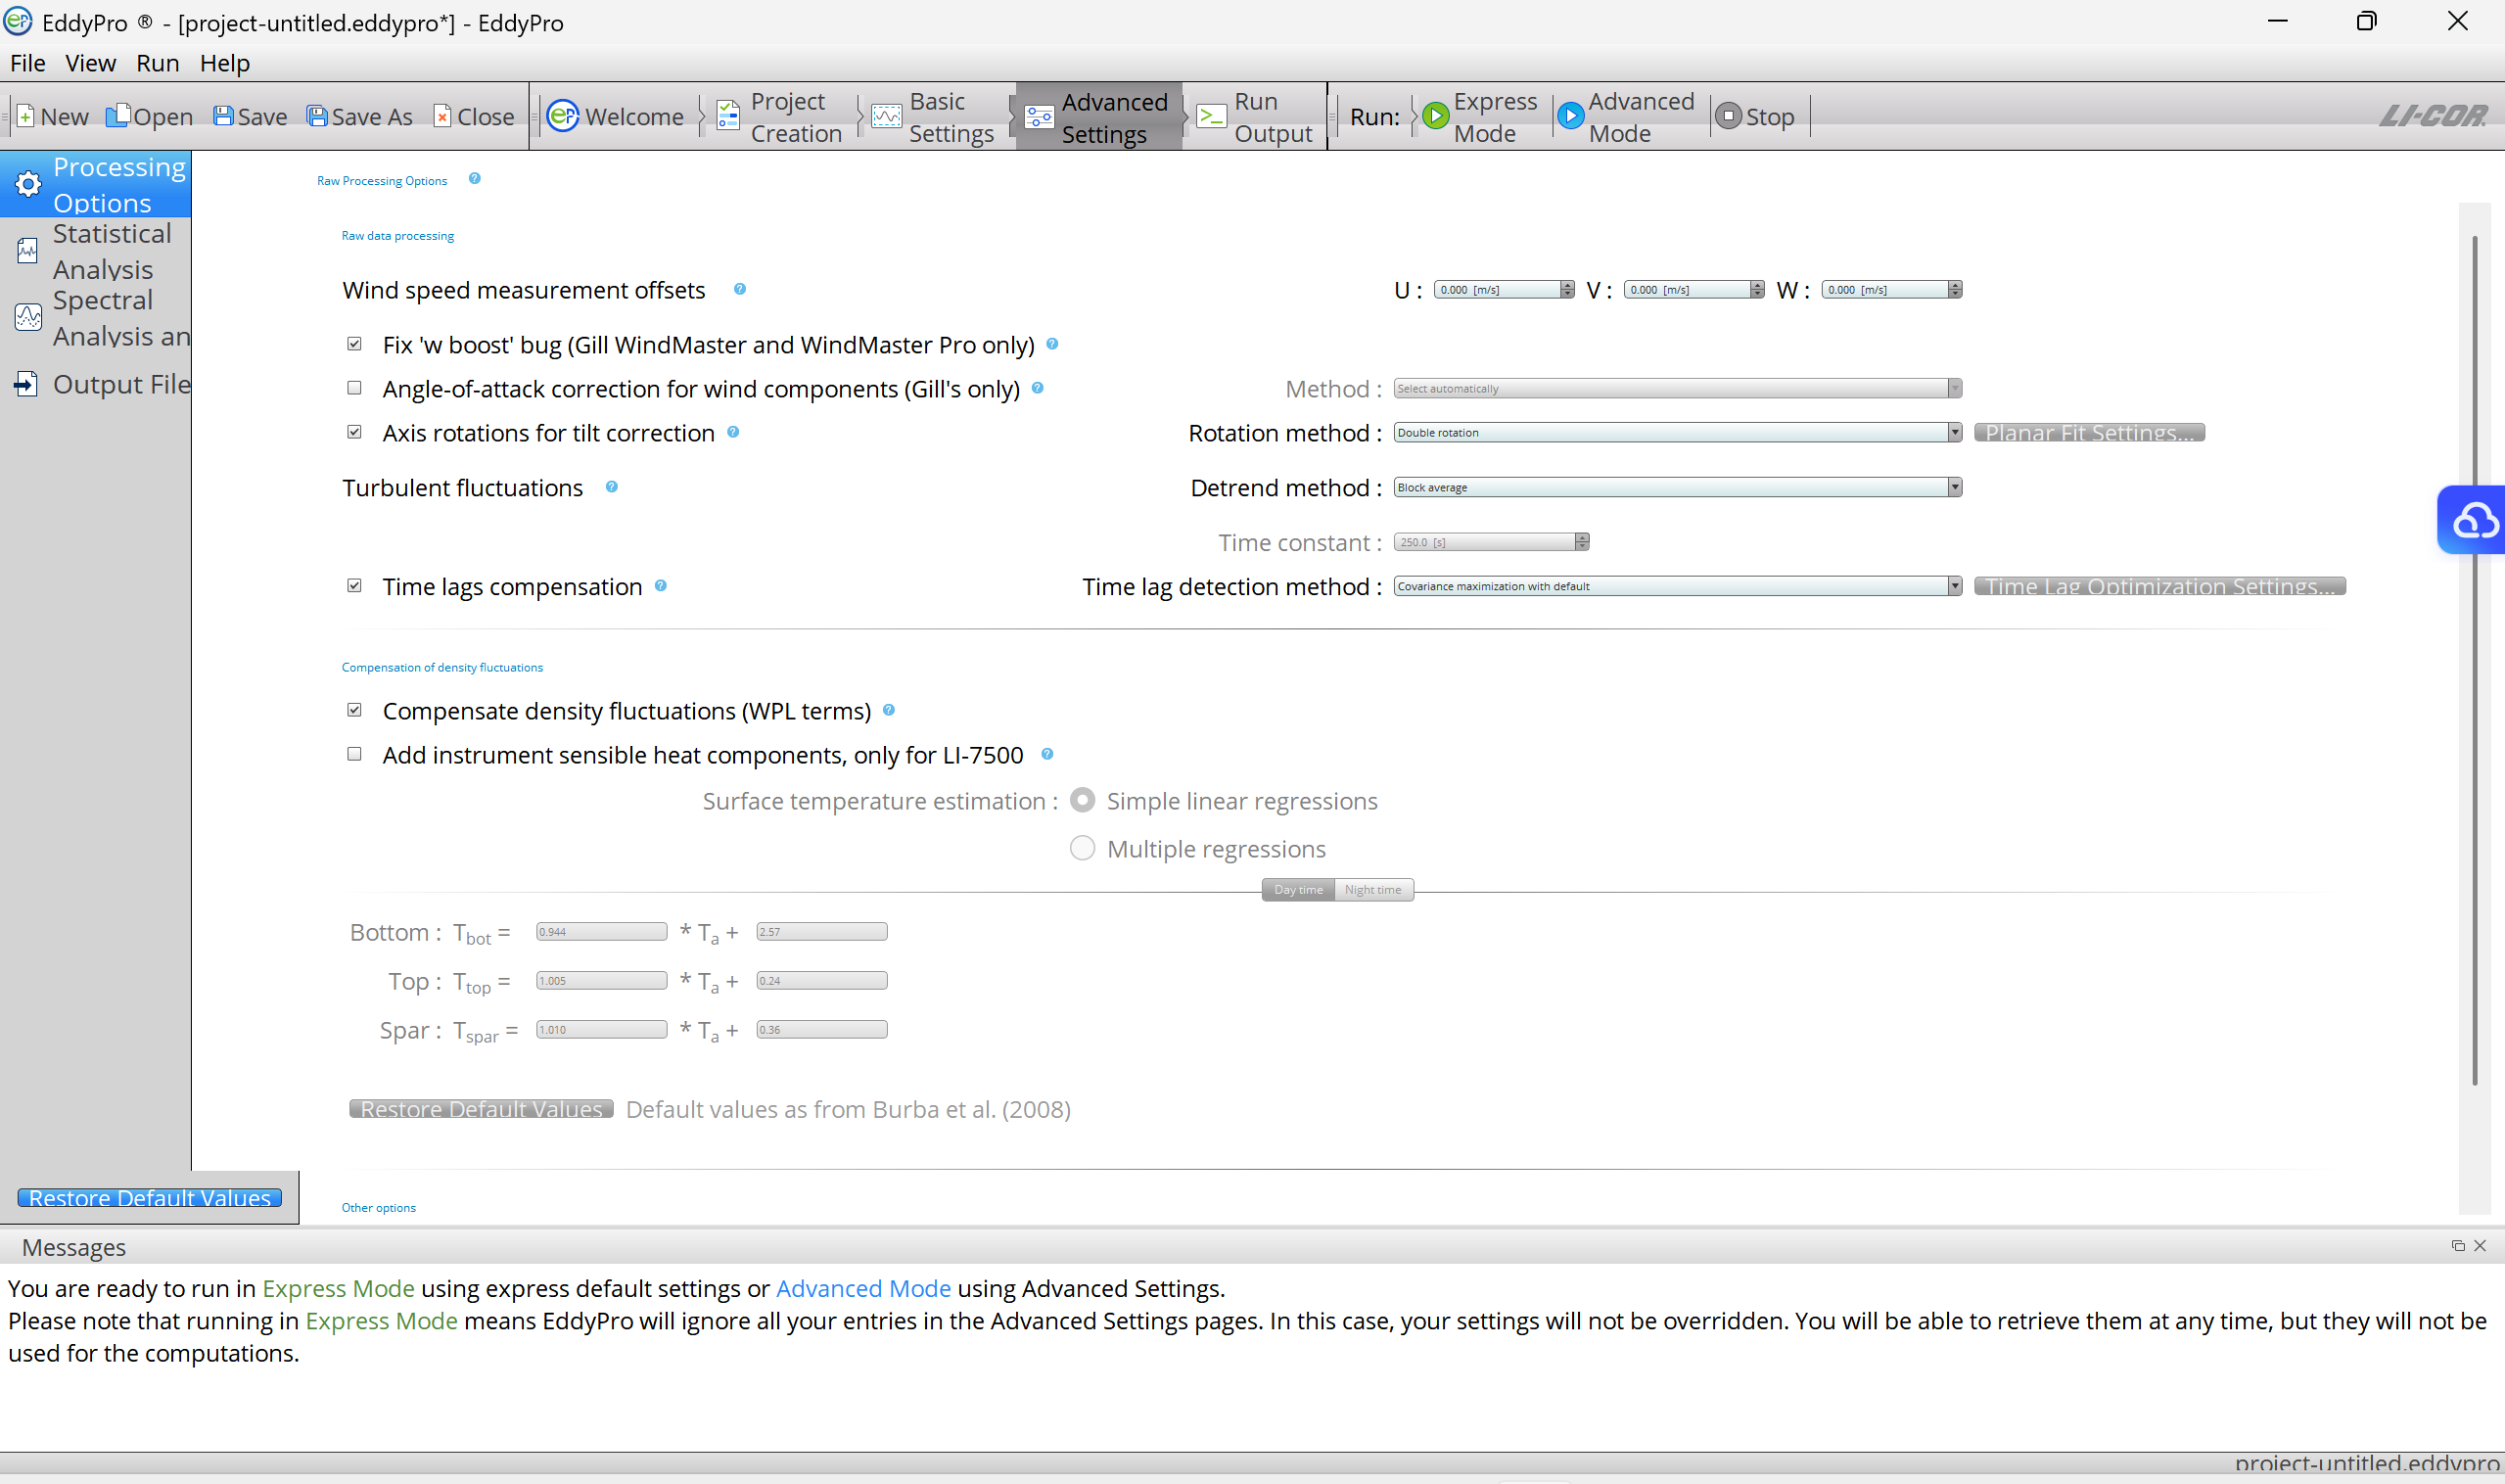
Task: Click the Save As disk icon
Action: tap(317, 117)
